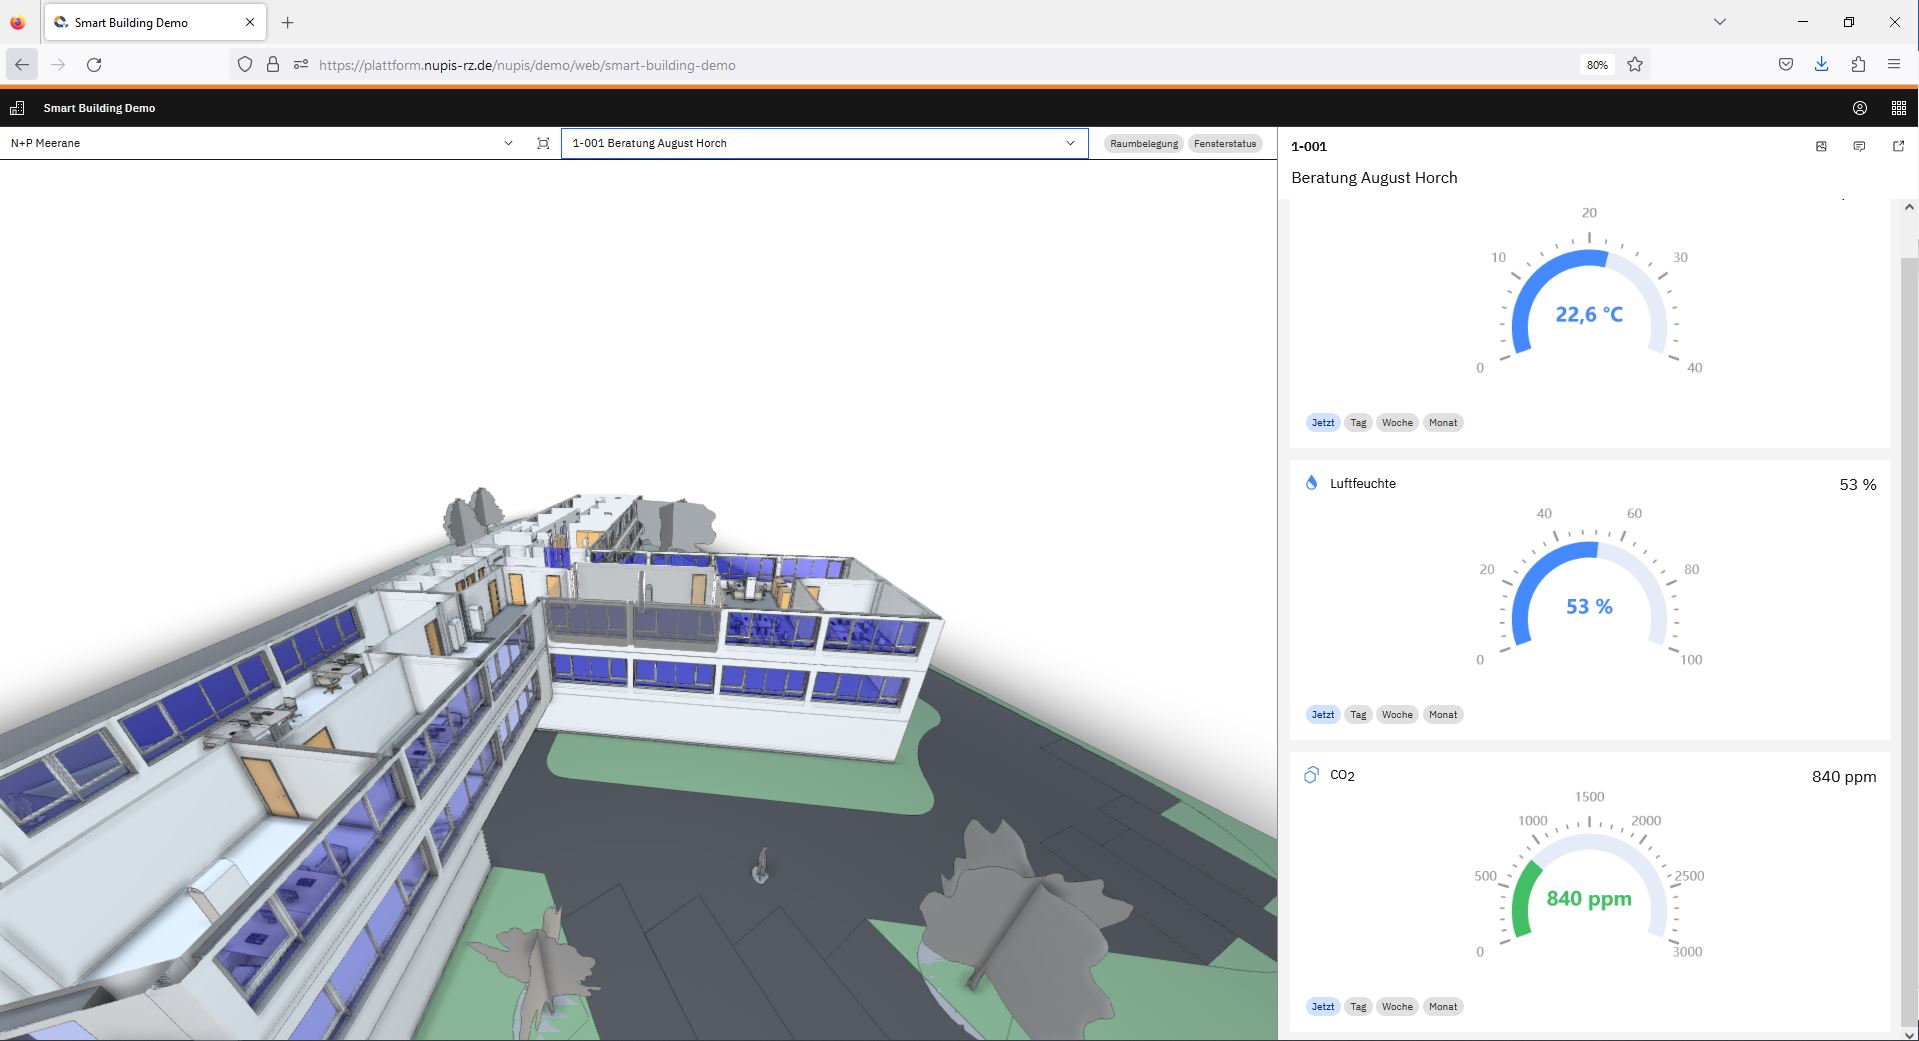Open the Firefox hamburger menu

(x=1894, y=64)
